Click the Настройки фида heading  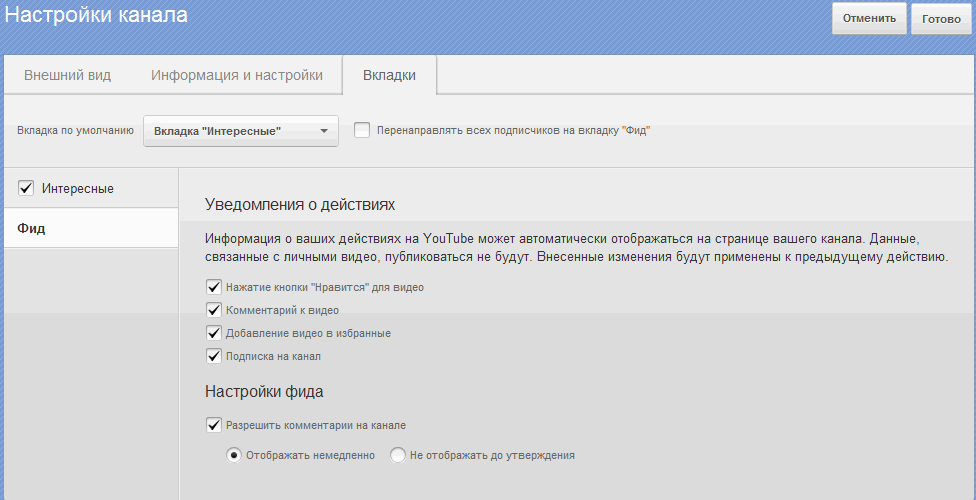[x=264, y=392]
